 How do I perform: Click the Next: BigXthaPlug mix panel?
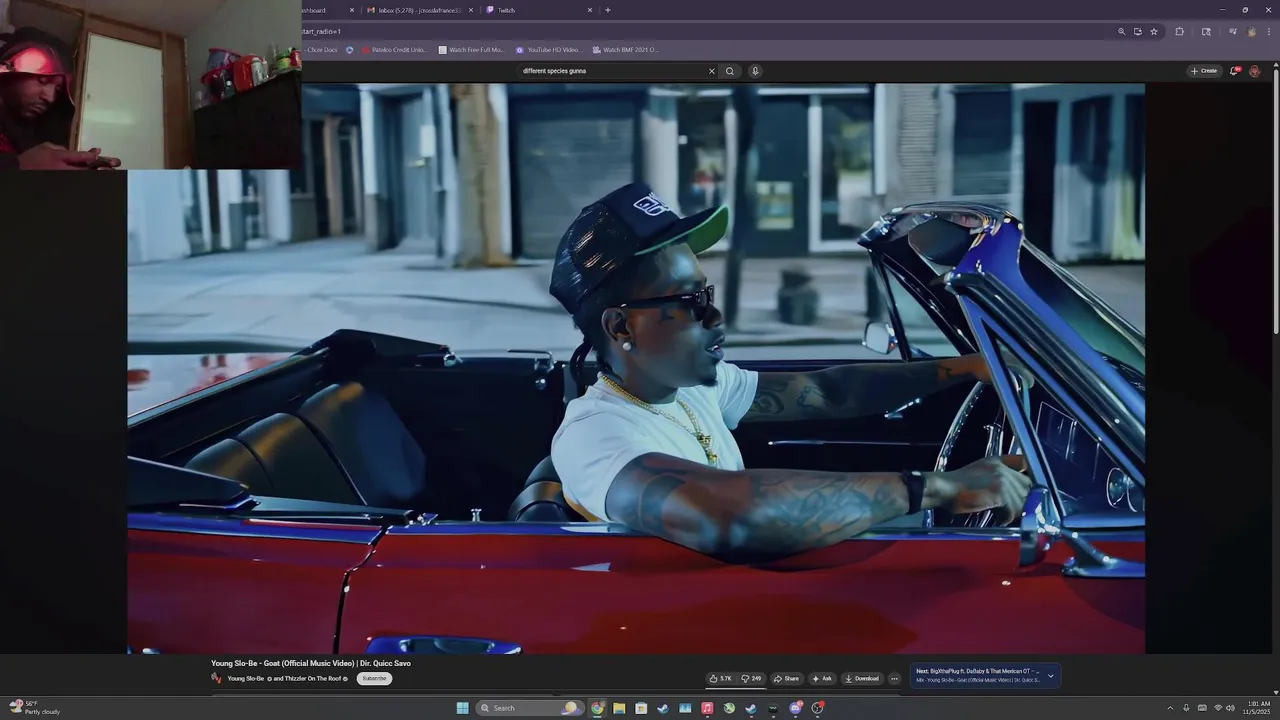(985, 676)
